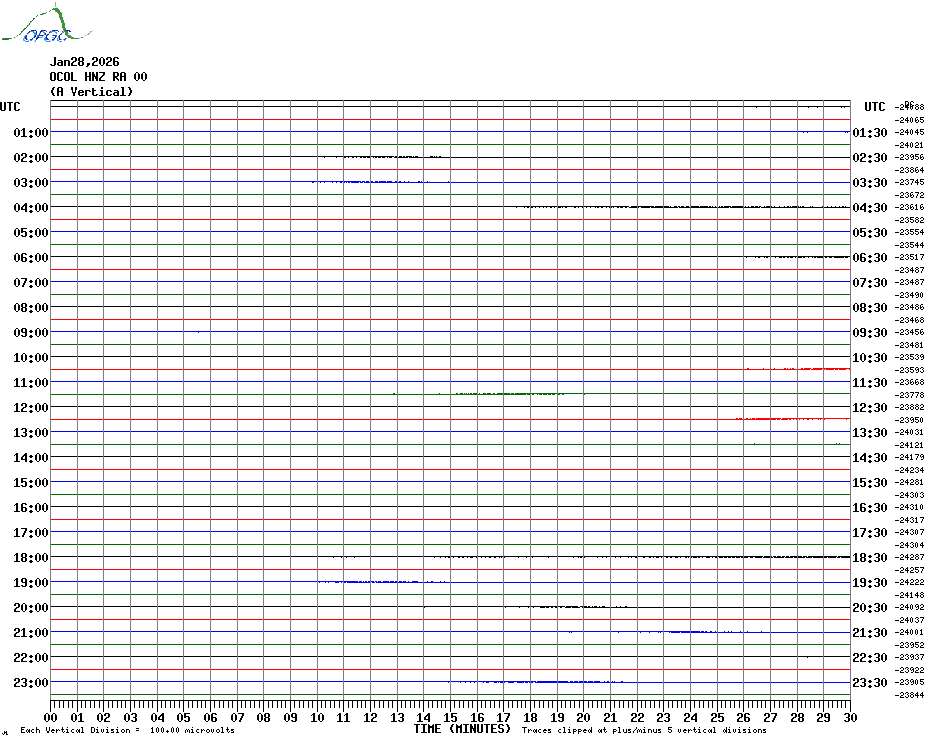
Task: Select the green signal burst on 11:30 row
Action: pos(505,394)
